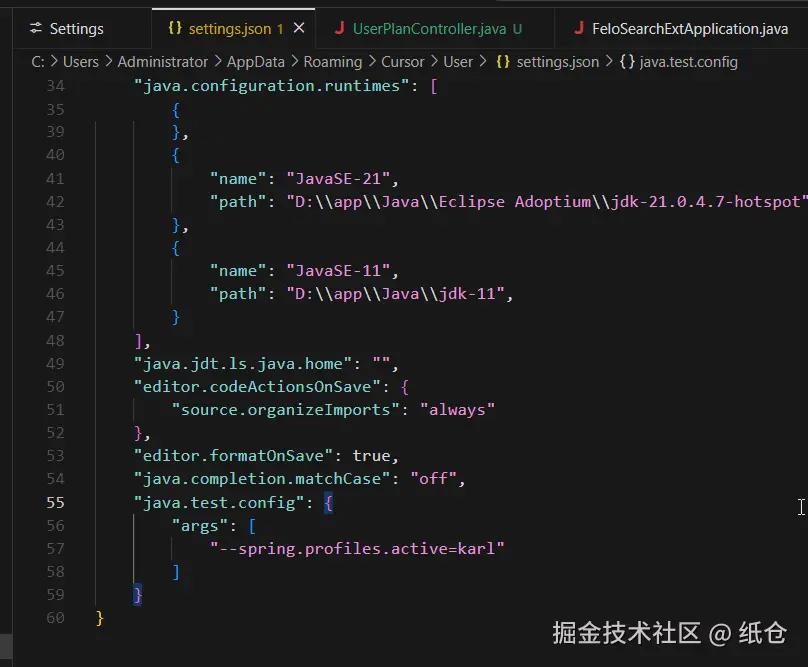Image resolution: width=808 pixels, height=667 pixels.
Task: Click line number 34 in the gutter
Action: [x=56, y=86]
